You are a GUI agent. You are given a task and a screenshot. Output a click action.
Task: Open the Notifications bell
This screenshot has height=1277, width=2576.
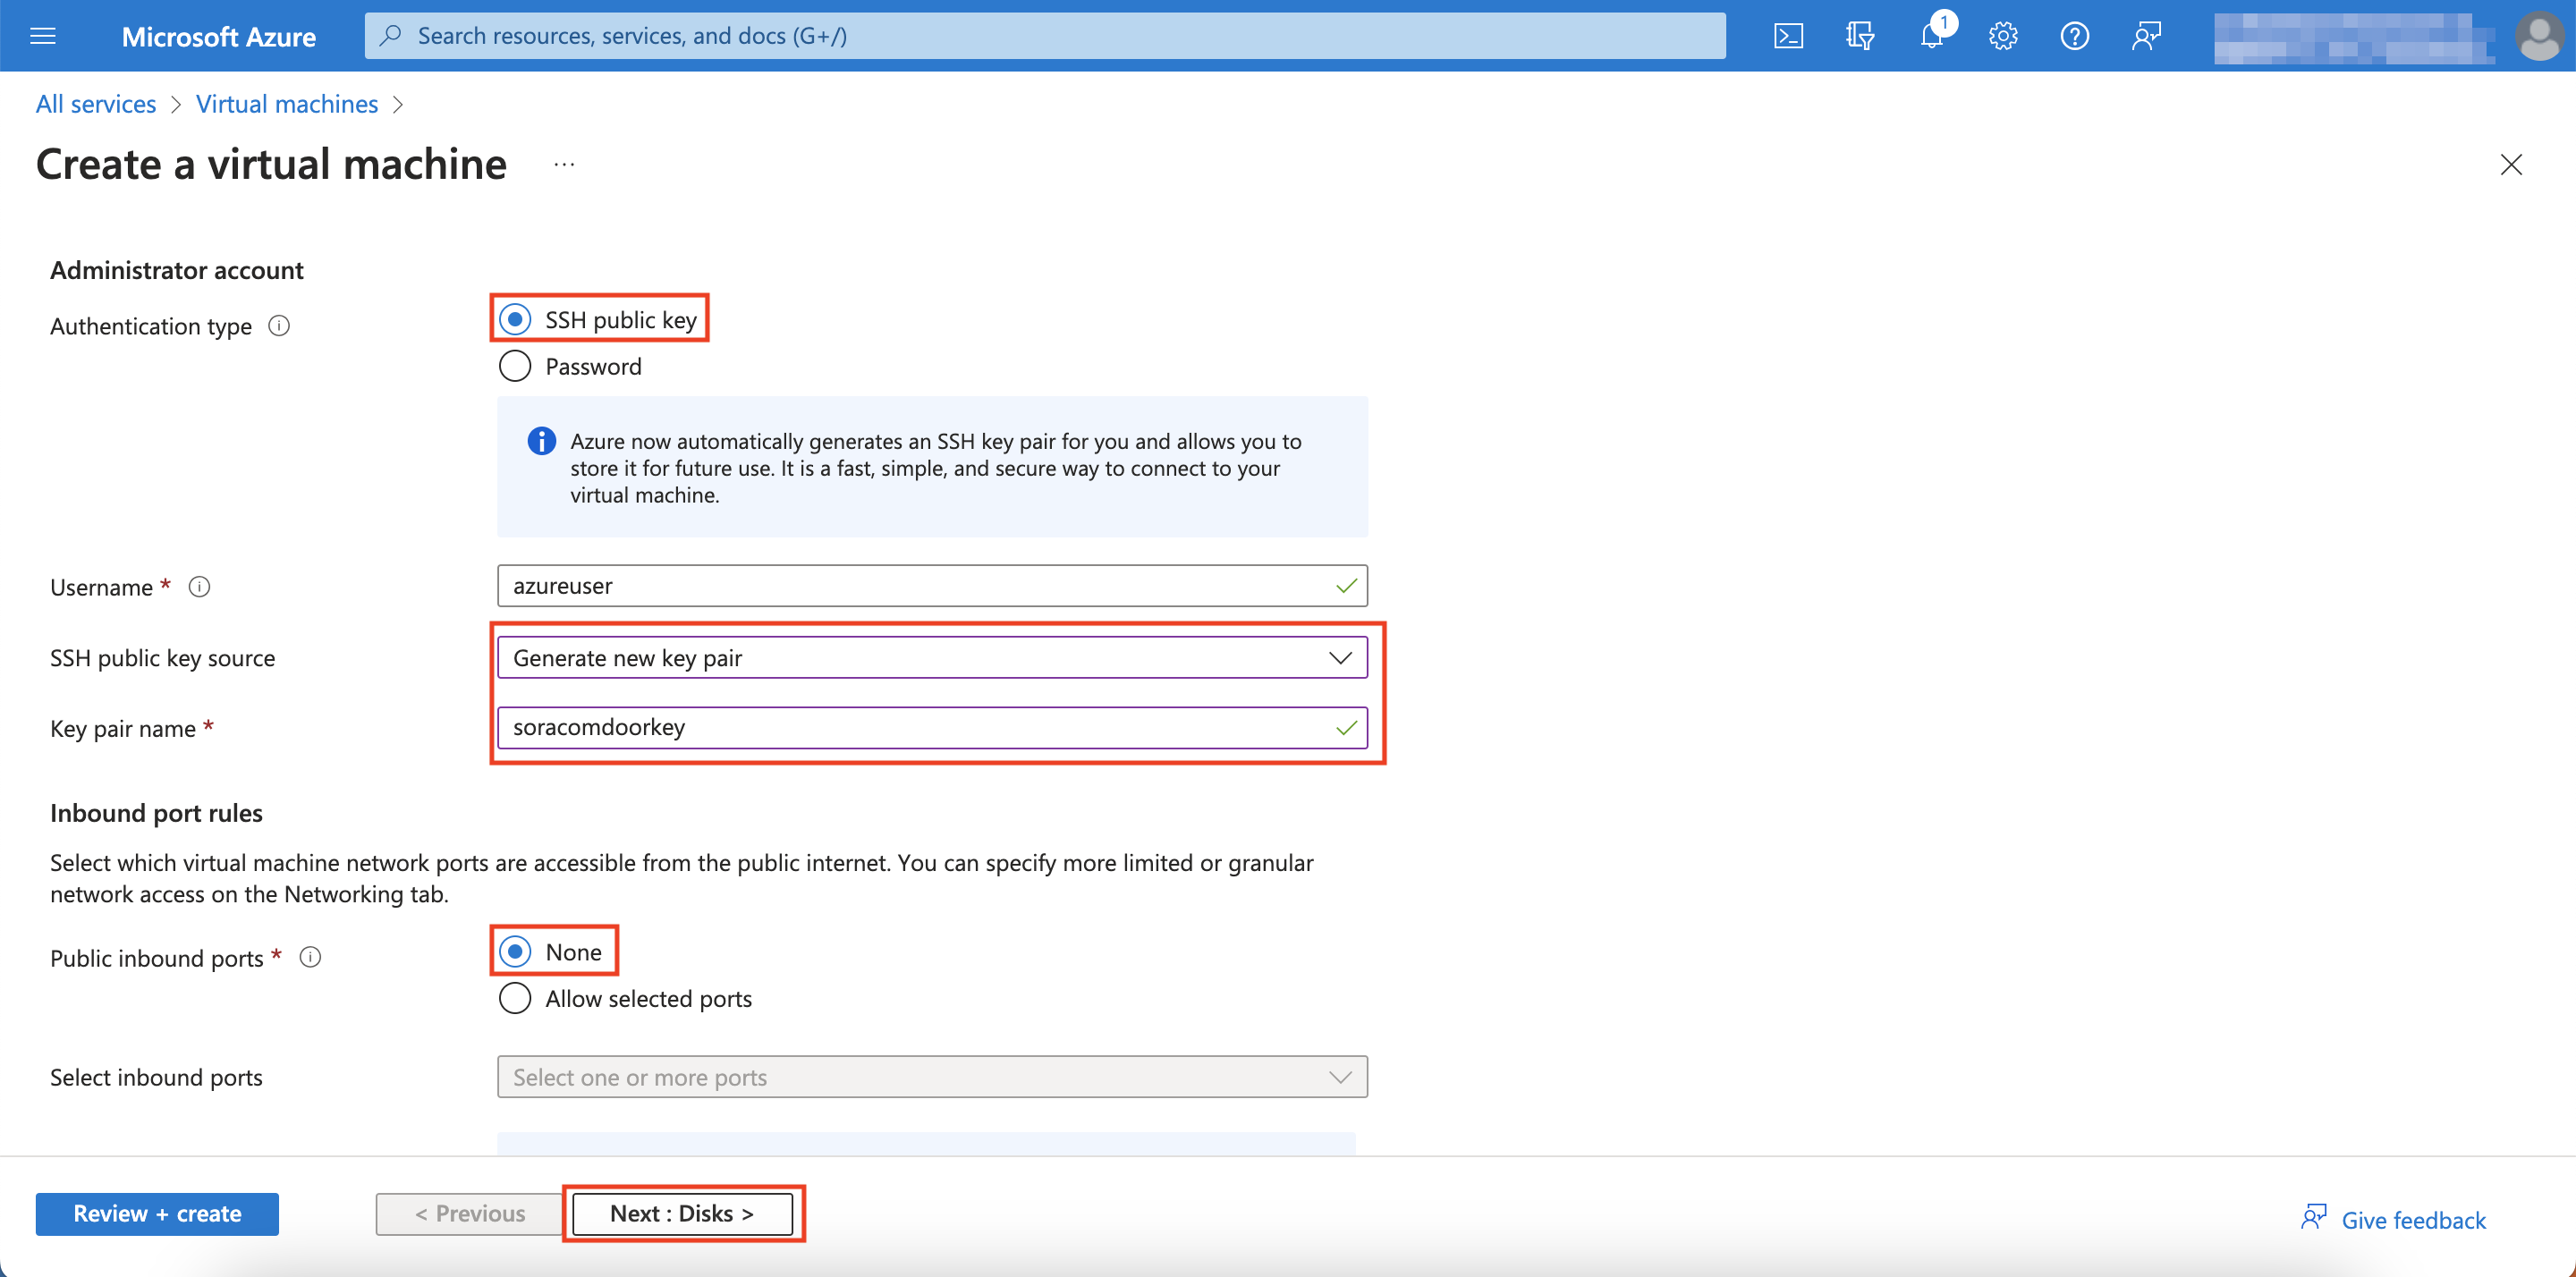pyautogui.click(x=1930, y=35)
